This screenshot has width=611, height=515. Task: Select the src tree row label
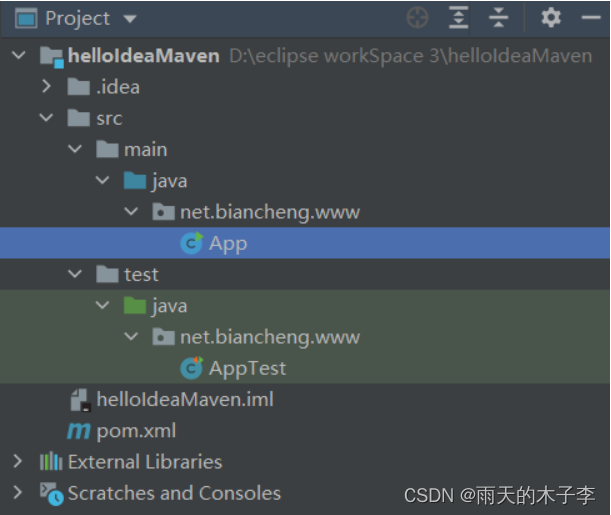point(109,119)
